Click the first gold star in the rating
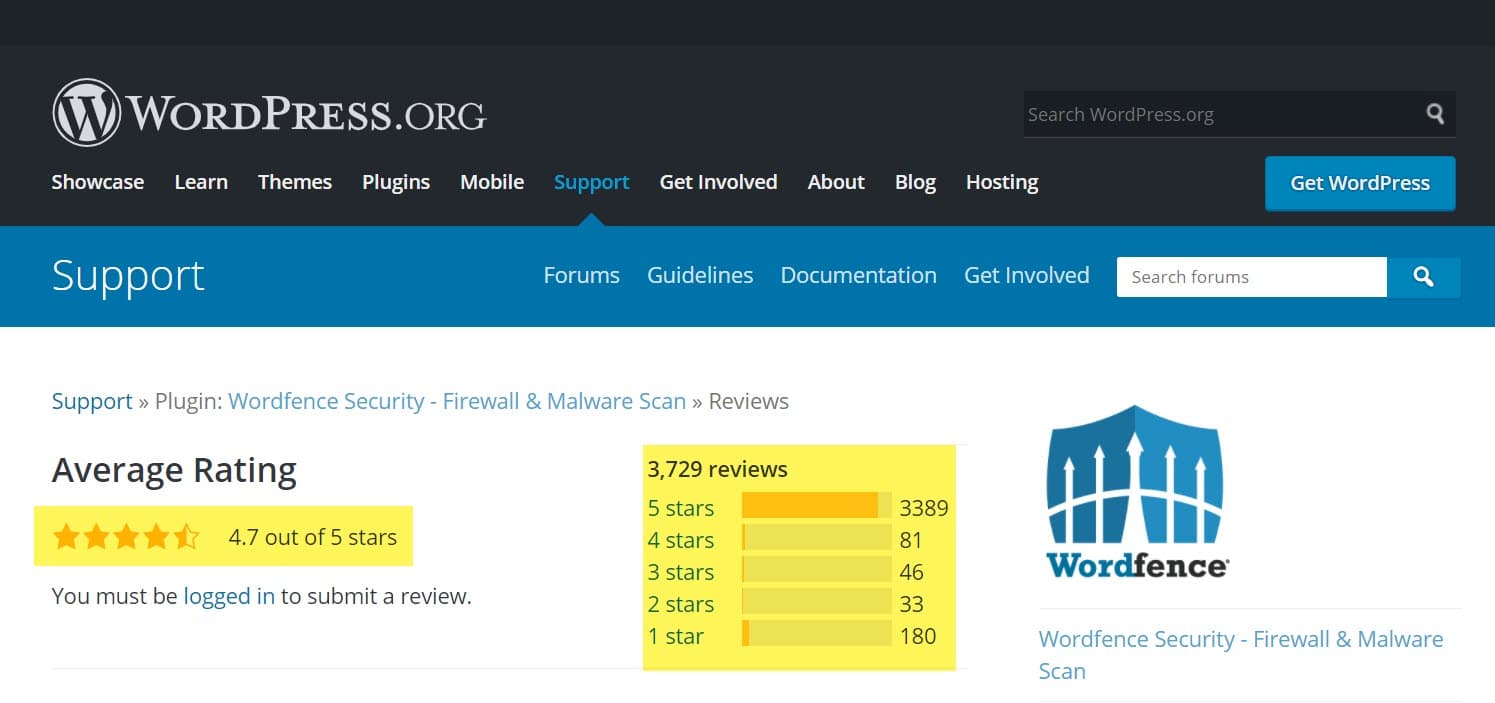Image resolution: width=1495 pixels, height=703 pixels. pyautogui.click(x=67, y=536)
